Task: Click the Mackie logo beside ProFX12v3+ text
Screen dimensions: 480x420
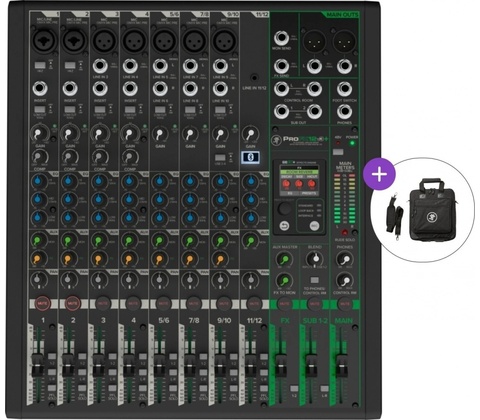Action: tap(275, 139)
